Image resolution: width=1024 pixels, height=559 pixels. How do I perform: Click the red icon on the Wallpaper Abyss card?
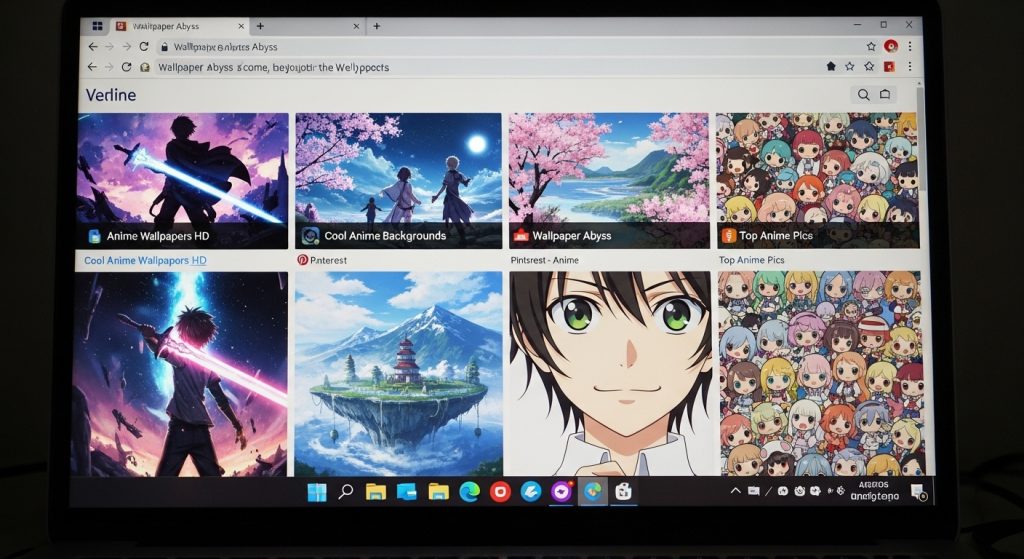coord(520,236)
